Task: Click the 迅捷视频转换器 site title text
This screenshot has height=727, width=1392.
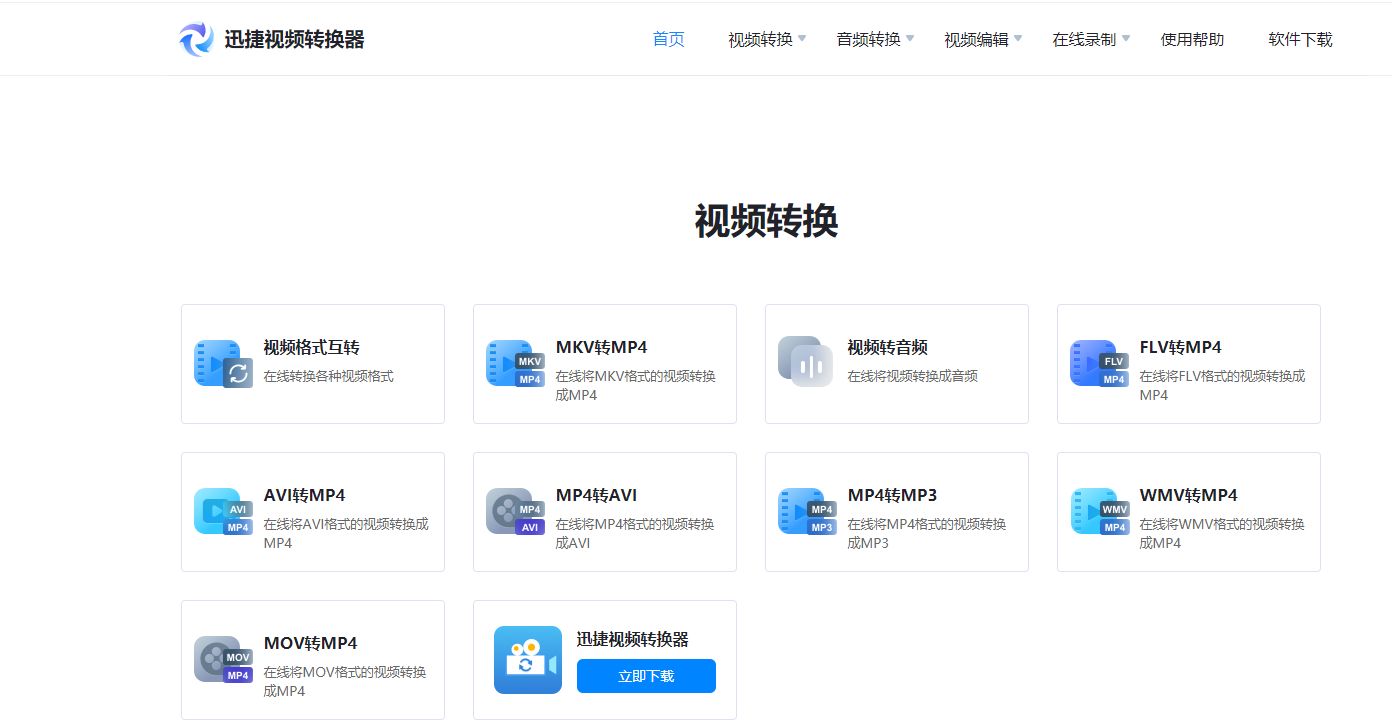Action: 294,40
